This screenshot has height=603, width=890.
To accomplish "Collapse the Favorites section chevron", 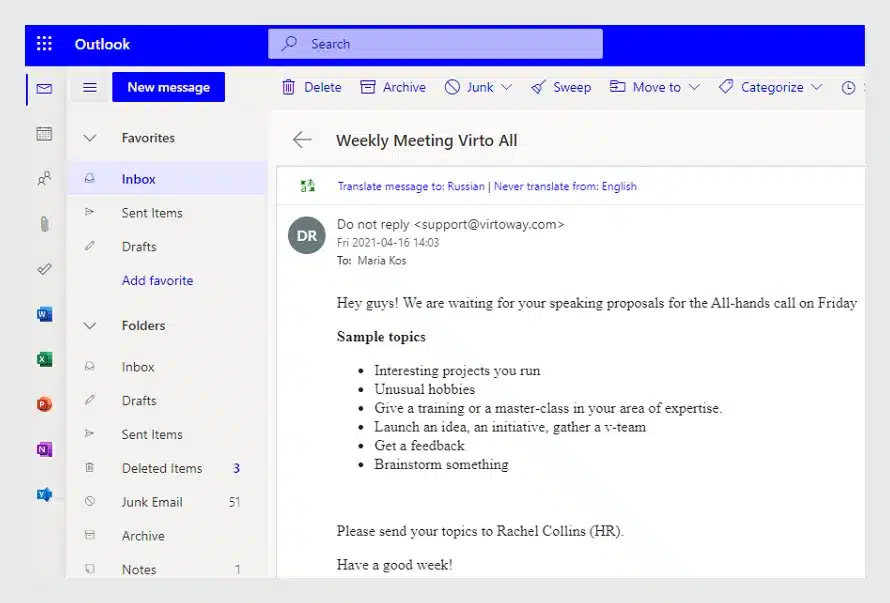I will tap(90, 138).
